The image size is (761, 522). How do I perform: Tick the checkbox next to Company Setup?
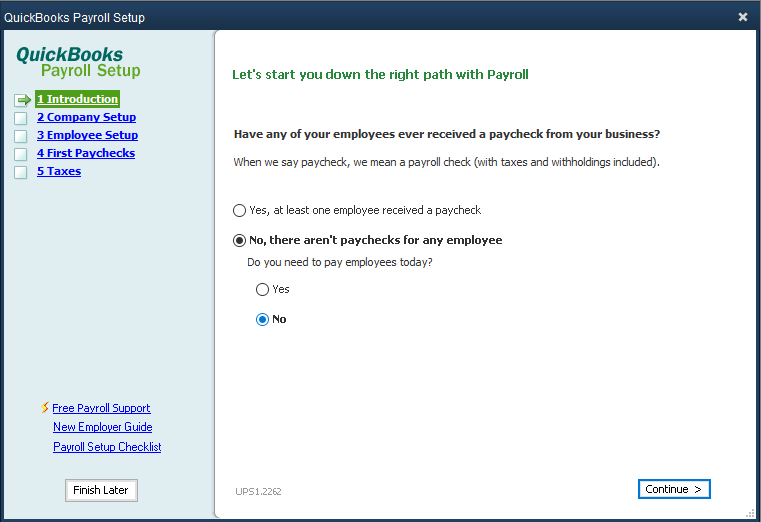(x=20, y=118)
